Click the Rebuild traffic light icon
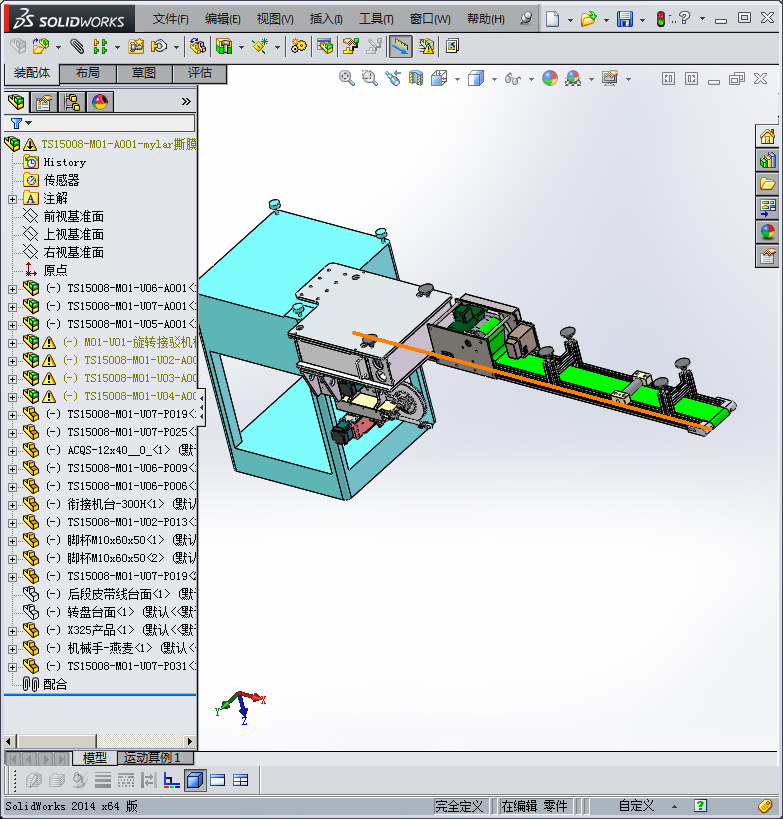 point(661,19)
